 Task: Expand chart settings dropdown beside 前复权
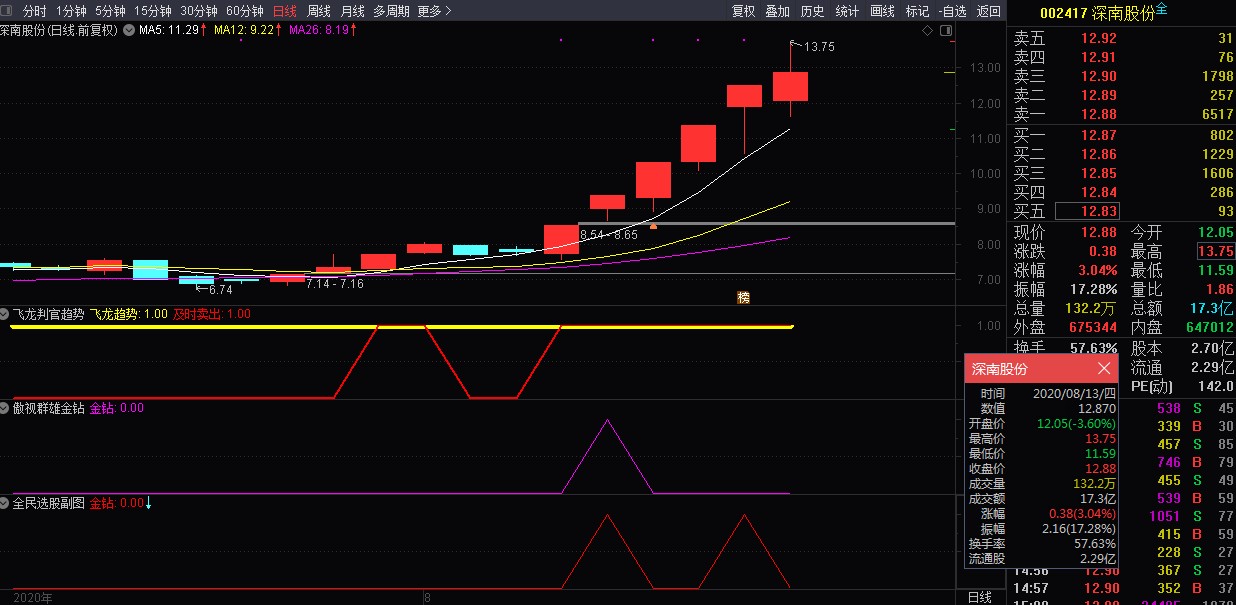pyautogui.click(x=126, y=31)
